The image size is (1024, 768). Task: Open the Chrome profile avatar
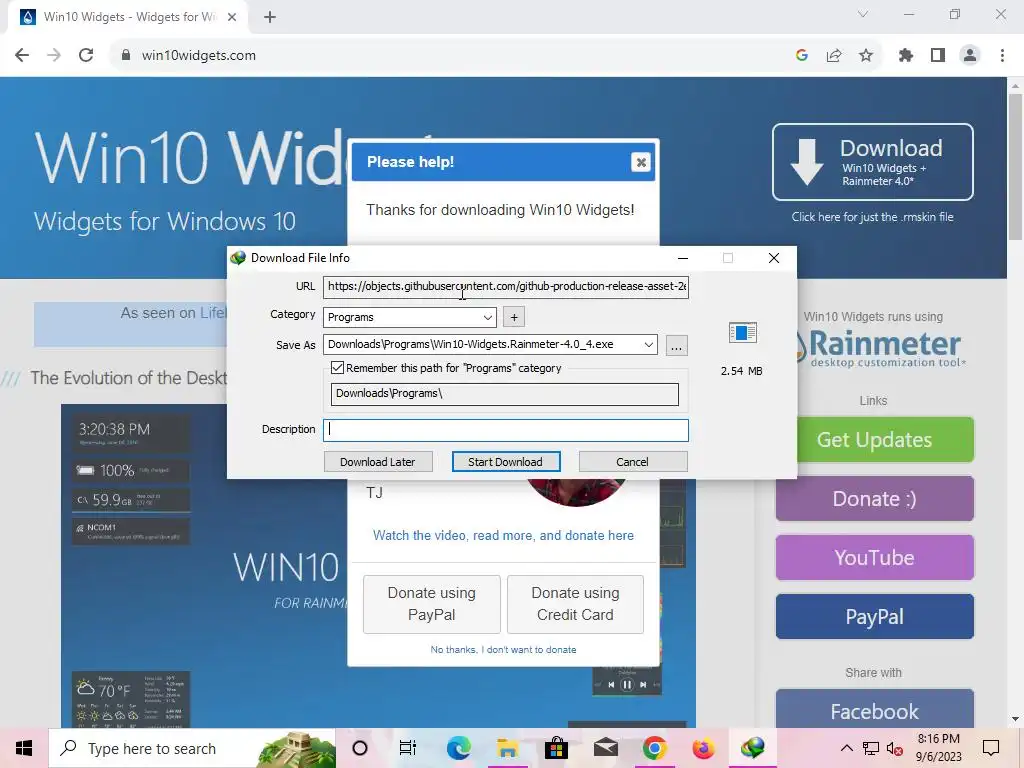click(x=970, y=56)
